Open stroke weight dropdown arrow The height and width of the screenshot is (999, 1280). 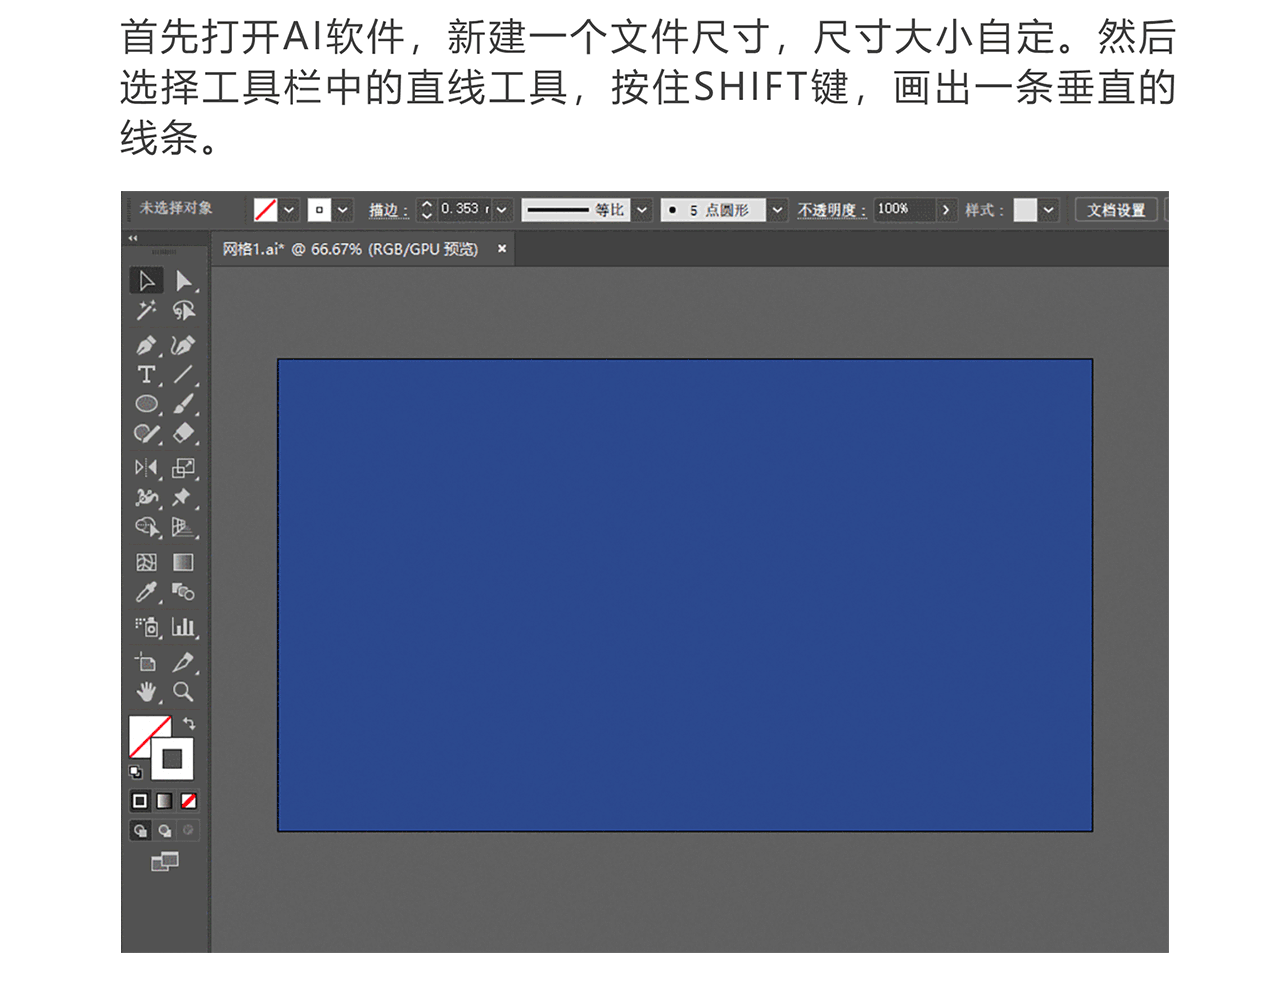(502, 210)
